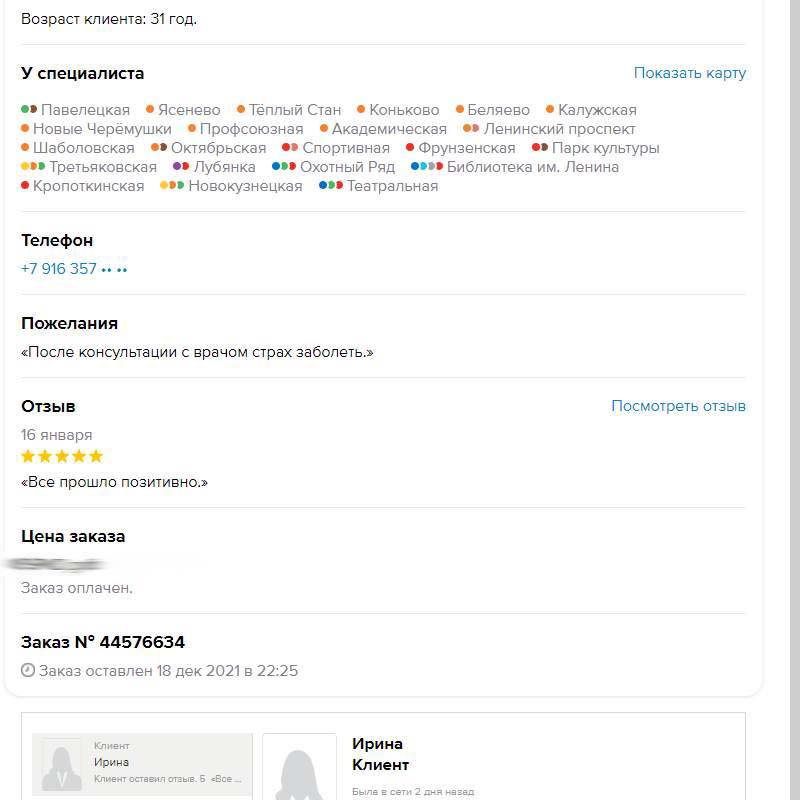Select the Тёплый Стан station
Screen dimensions: 800x800
(294, 110)
